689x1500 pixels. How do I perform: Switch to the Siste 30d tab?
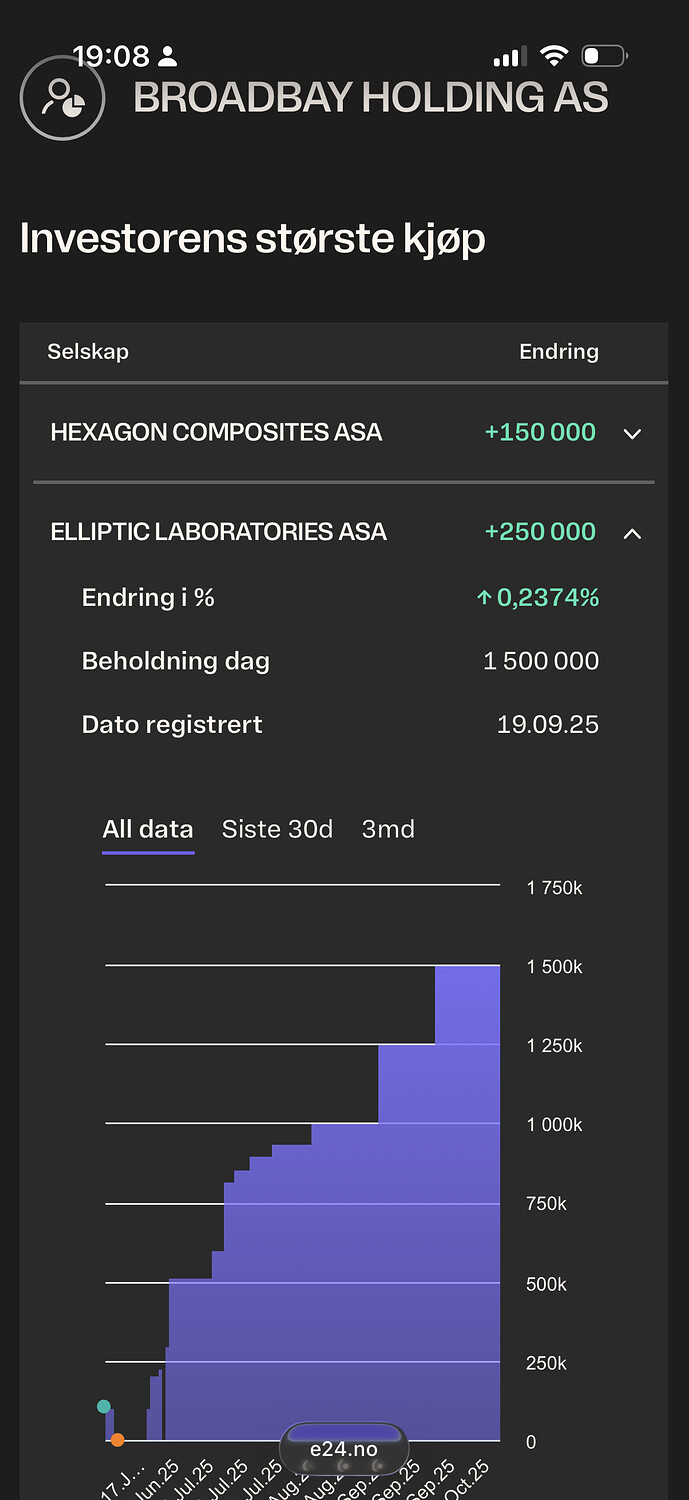[x=277, y=829]
